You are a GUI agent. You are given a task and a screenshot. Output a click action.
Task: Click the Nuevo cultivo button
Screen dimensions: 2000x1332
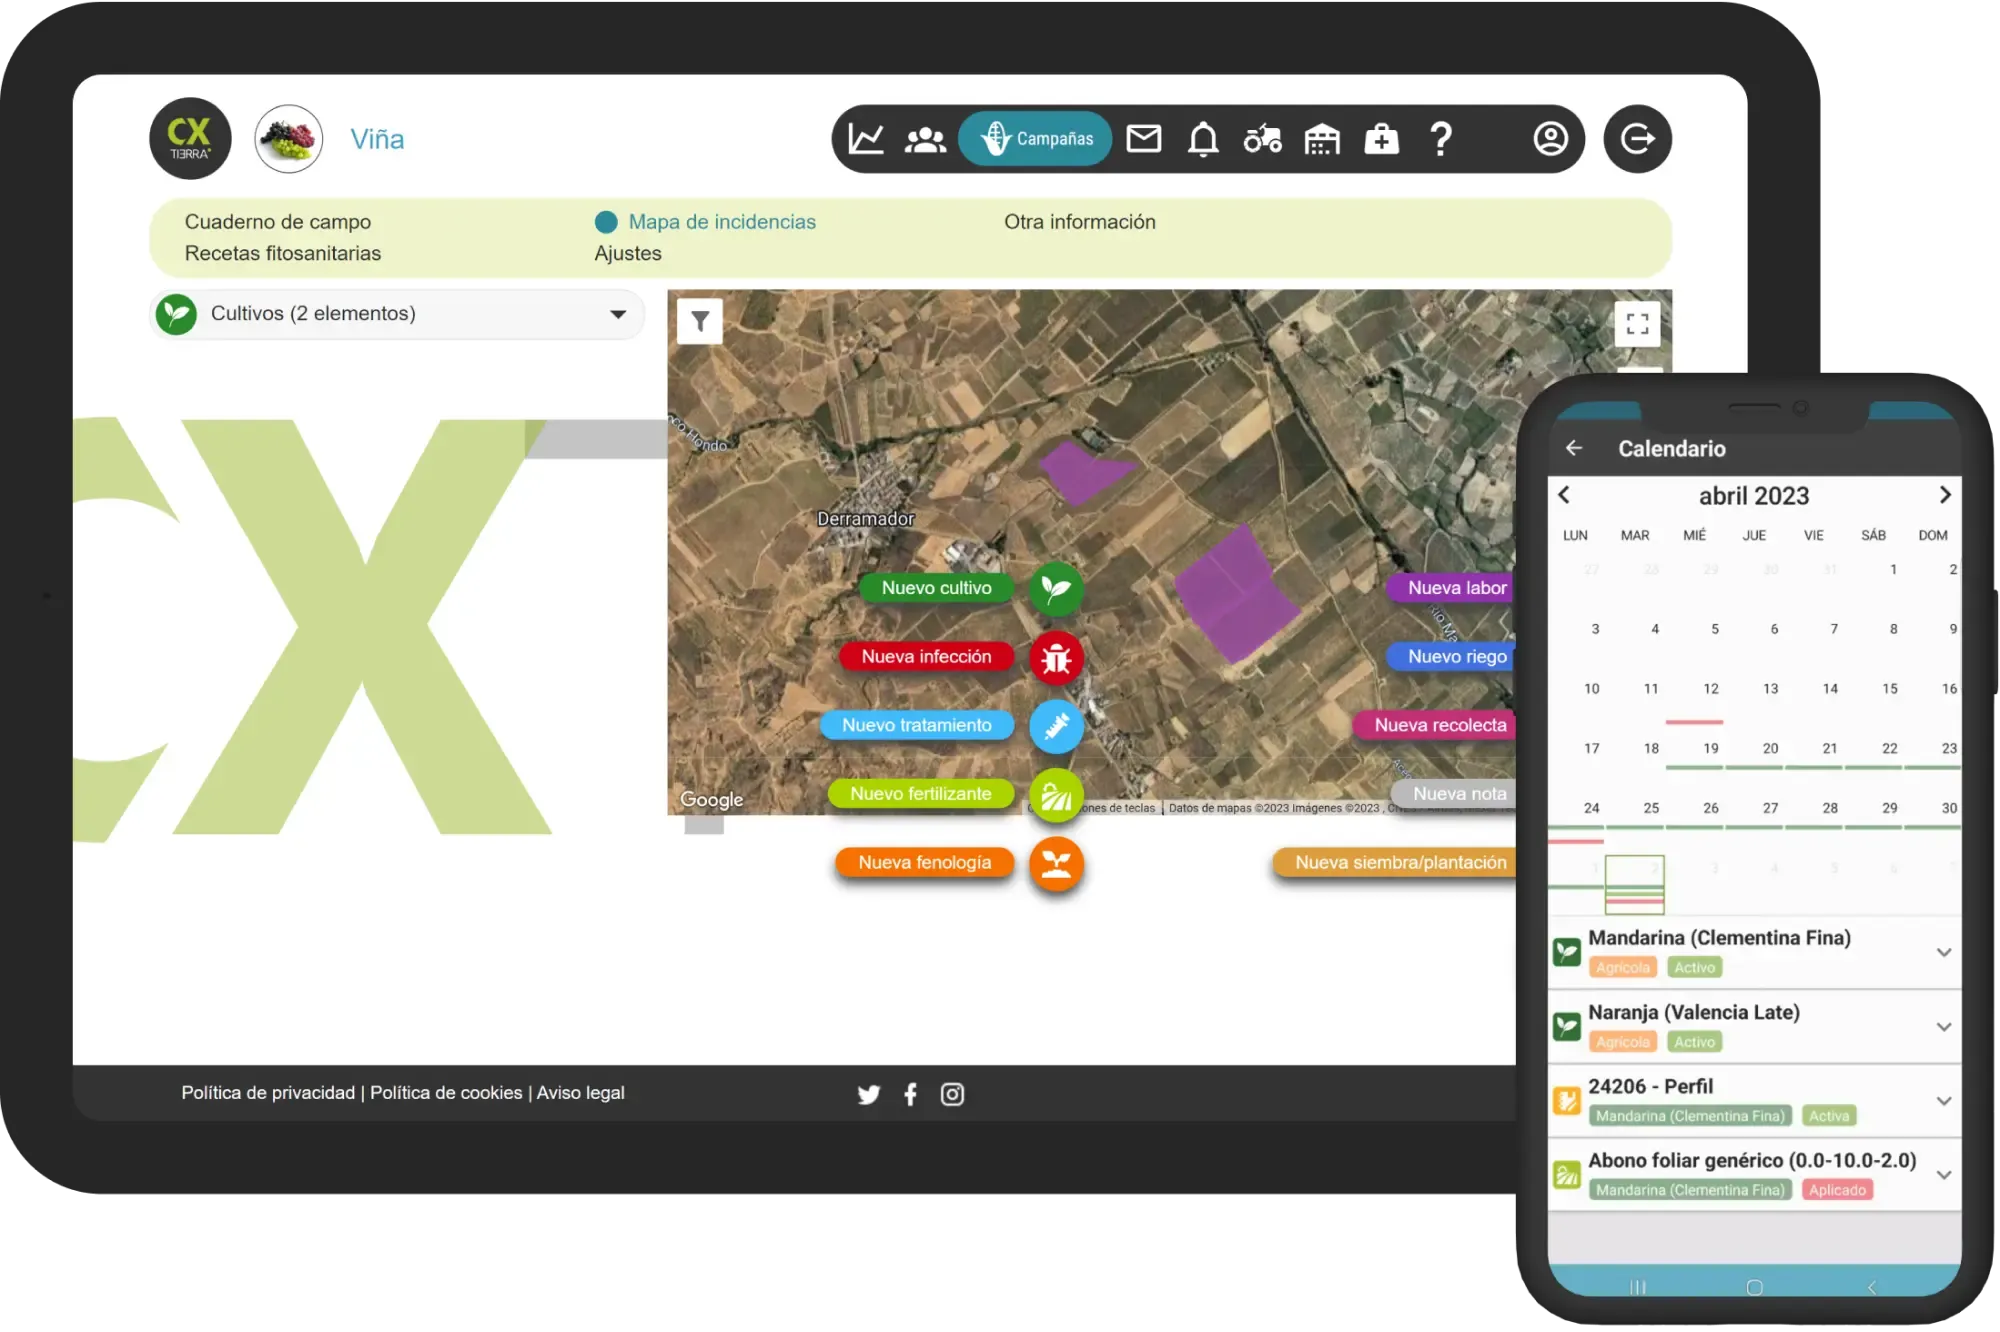tap(937, 589)
